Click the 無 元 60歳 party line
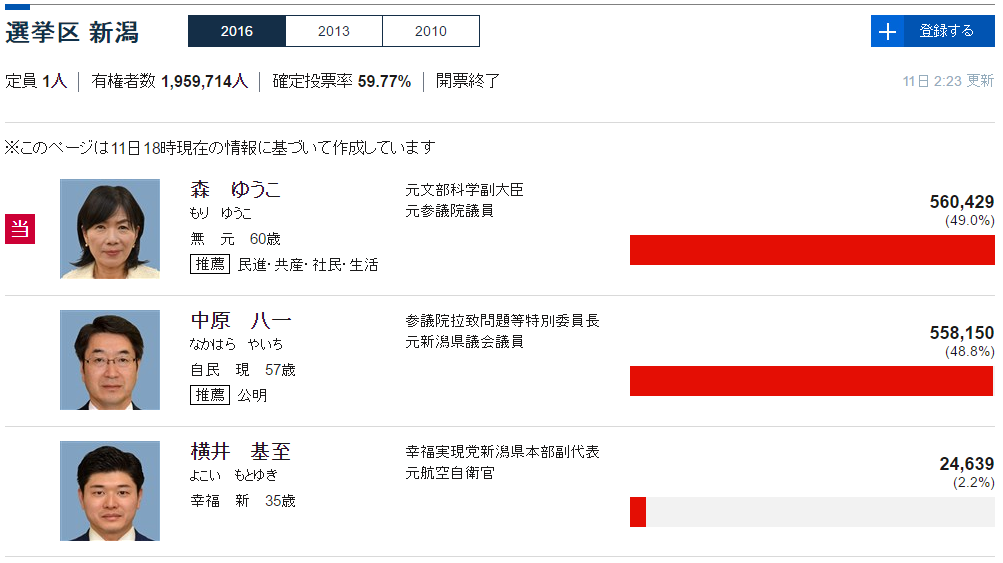 tap(235, 239)
